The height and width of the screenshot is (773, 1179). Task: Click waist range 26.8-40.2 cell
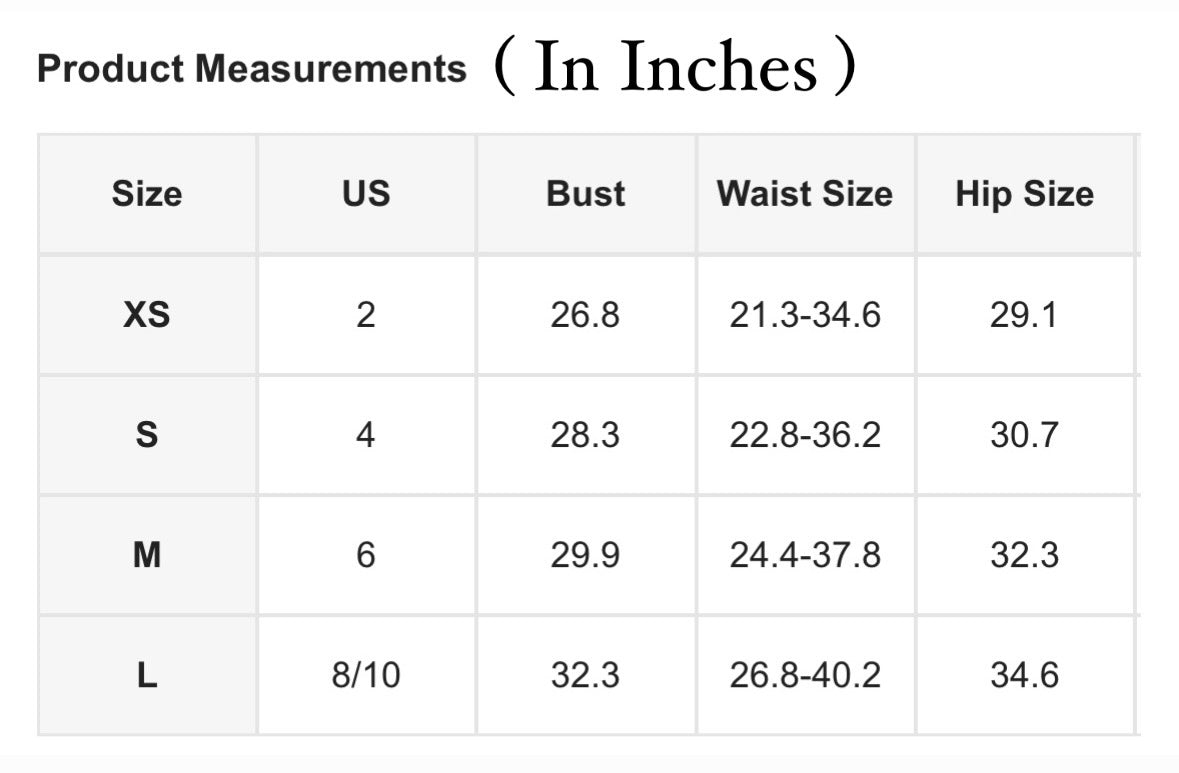click(x=805, y=675)
